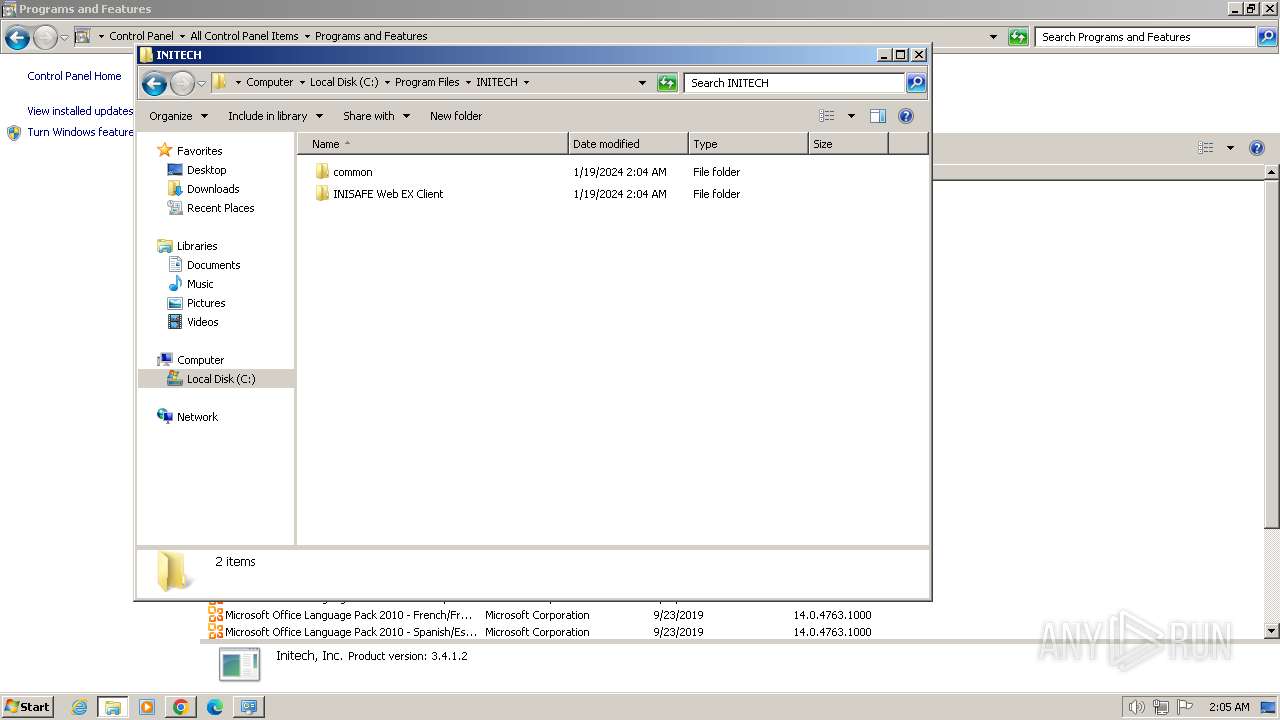This screenshot has height=720, width=1280.
Task: Click search magnifier in INITECH window
Action: point(916,83)
